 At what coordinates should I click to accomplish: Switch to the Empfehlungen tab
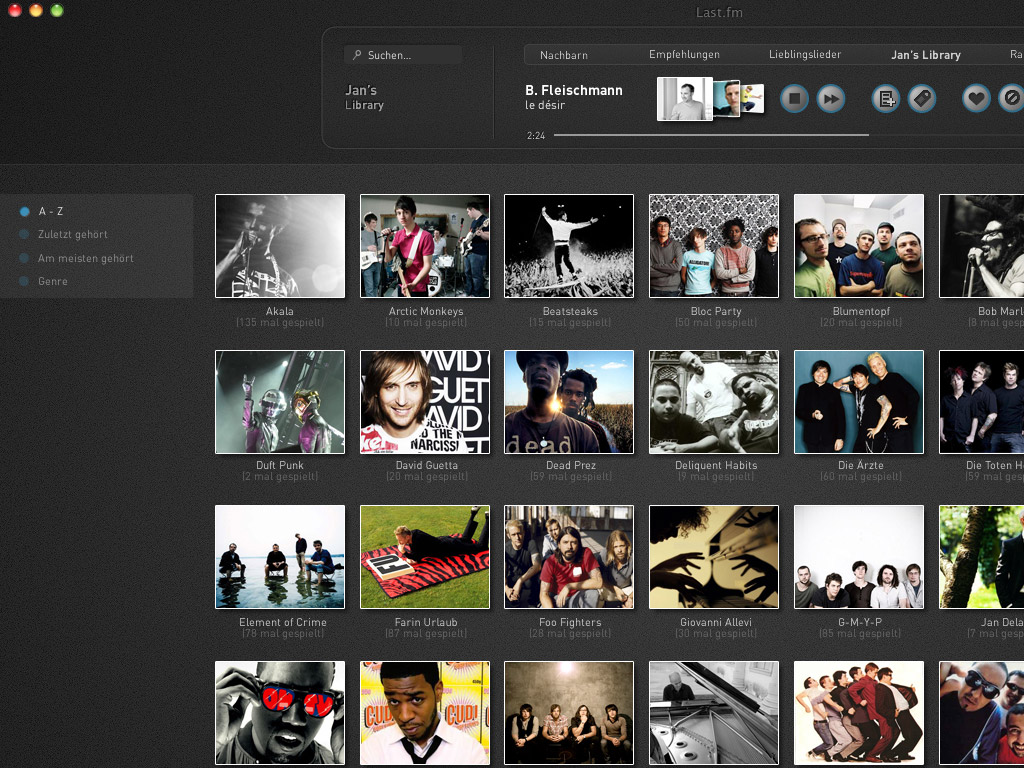tap(684, 55)
